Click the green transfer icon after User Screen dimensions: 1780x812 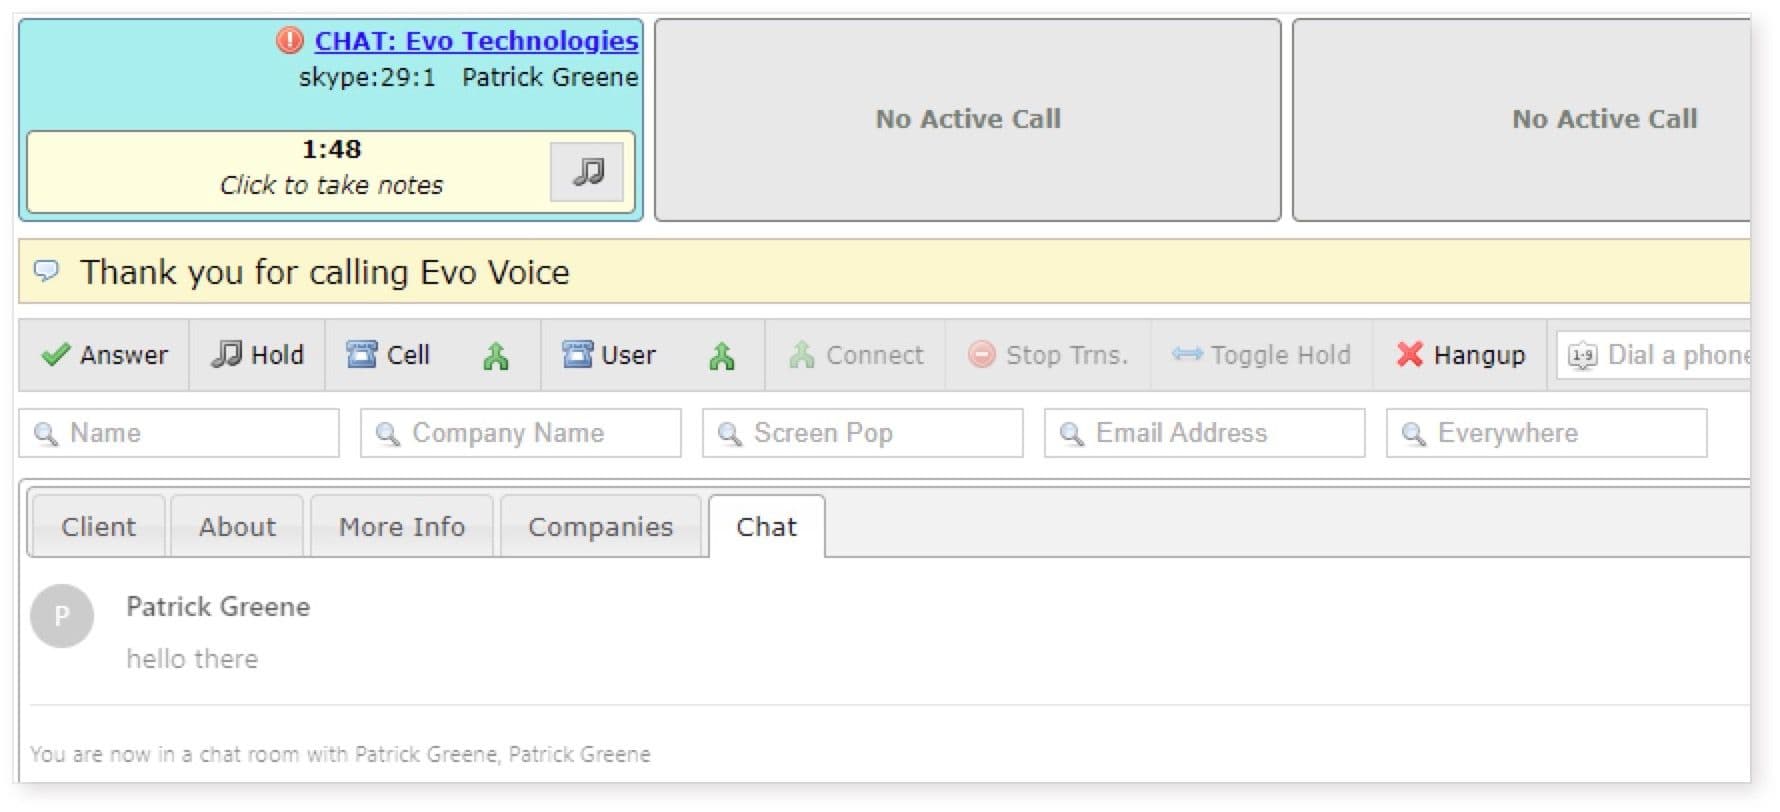click(721, 356)
